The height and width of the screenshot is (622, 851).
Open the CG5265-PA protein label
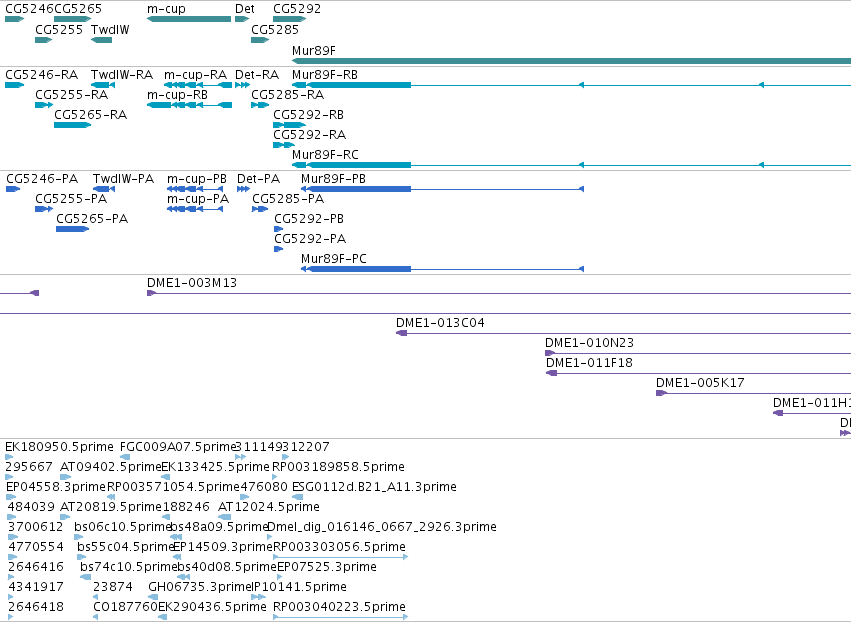tap(92, 219)
